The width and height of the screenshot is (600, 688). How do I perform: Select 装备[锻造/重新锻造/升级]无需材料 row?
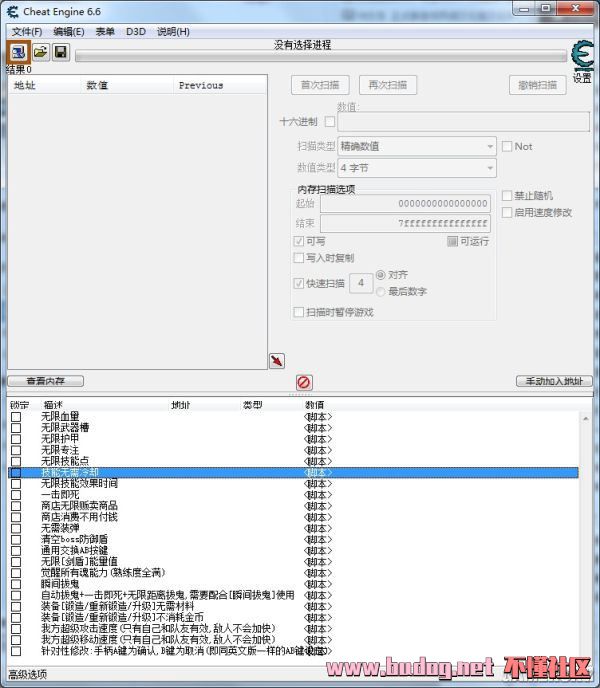click(293, 606)
